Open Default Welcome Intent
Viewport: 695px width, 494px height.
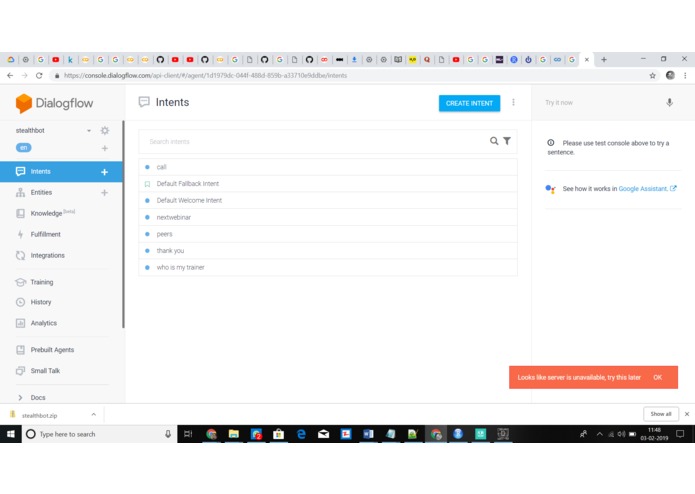[328, 201]
